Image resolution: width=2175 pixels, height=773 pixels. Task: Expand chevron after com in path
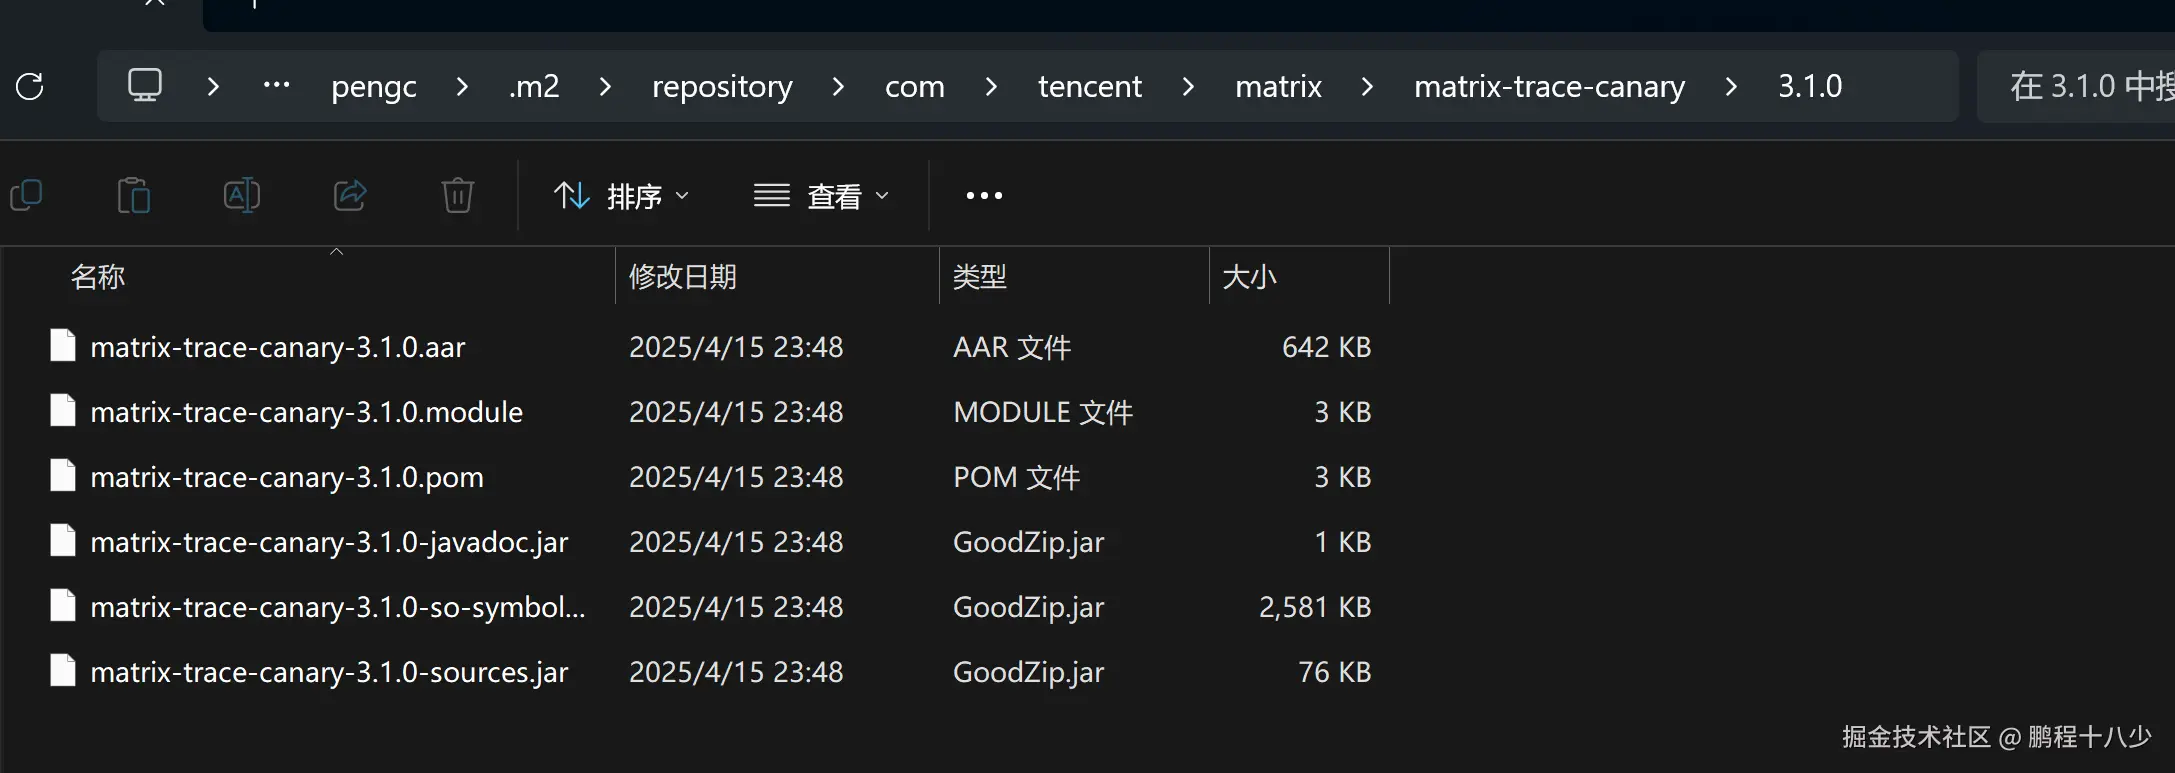coord(991,87)
